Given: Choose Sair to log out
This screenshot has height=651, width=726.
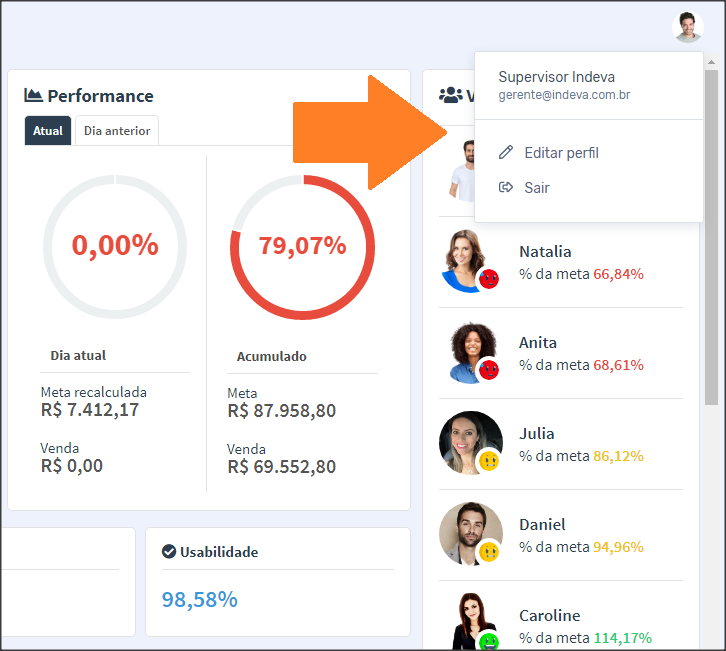Looking at the screenshot, I should tap(537, 188).
